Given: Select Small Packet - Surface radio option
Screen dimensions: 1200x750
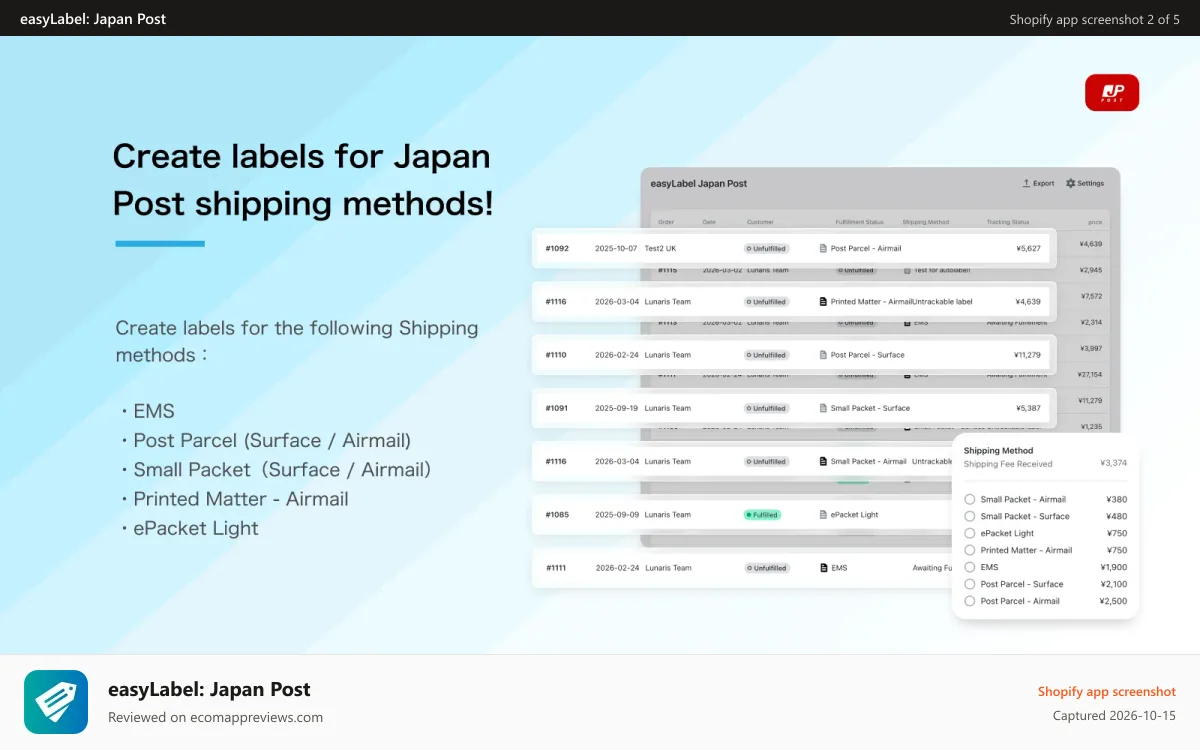Looking at the screenshot, I should (x=969, y=516).
